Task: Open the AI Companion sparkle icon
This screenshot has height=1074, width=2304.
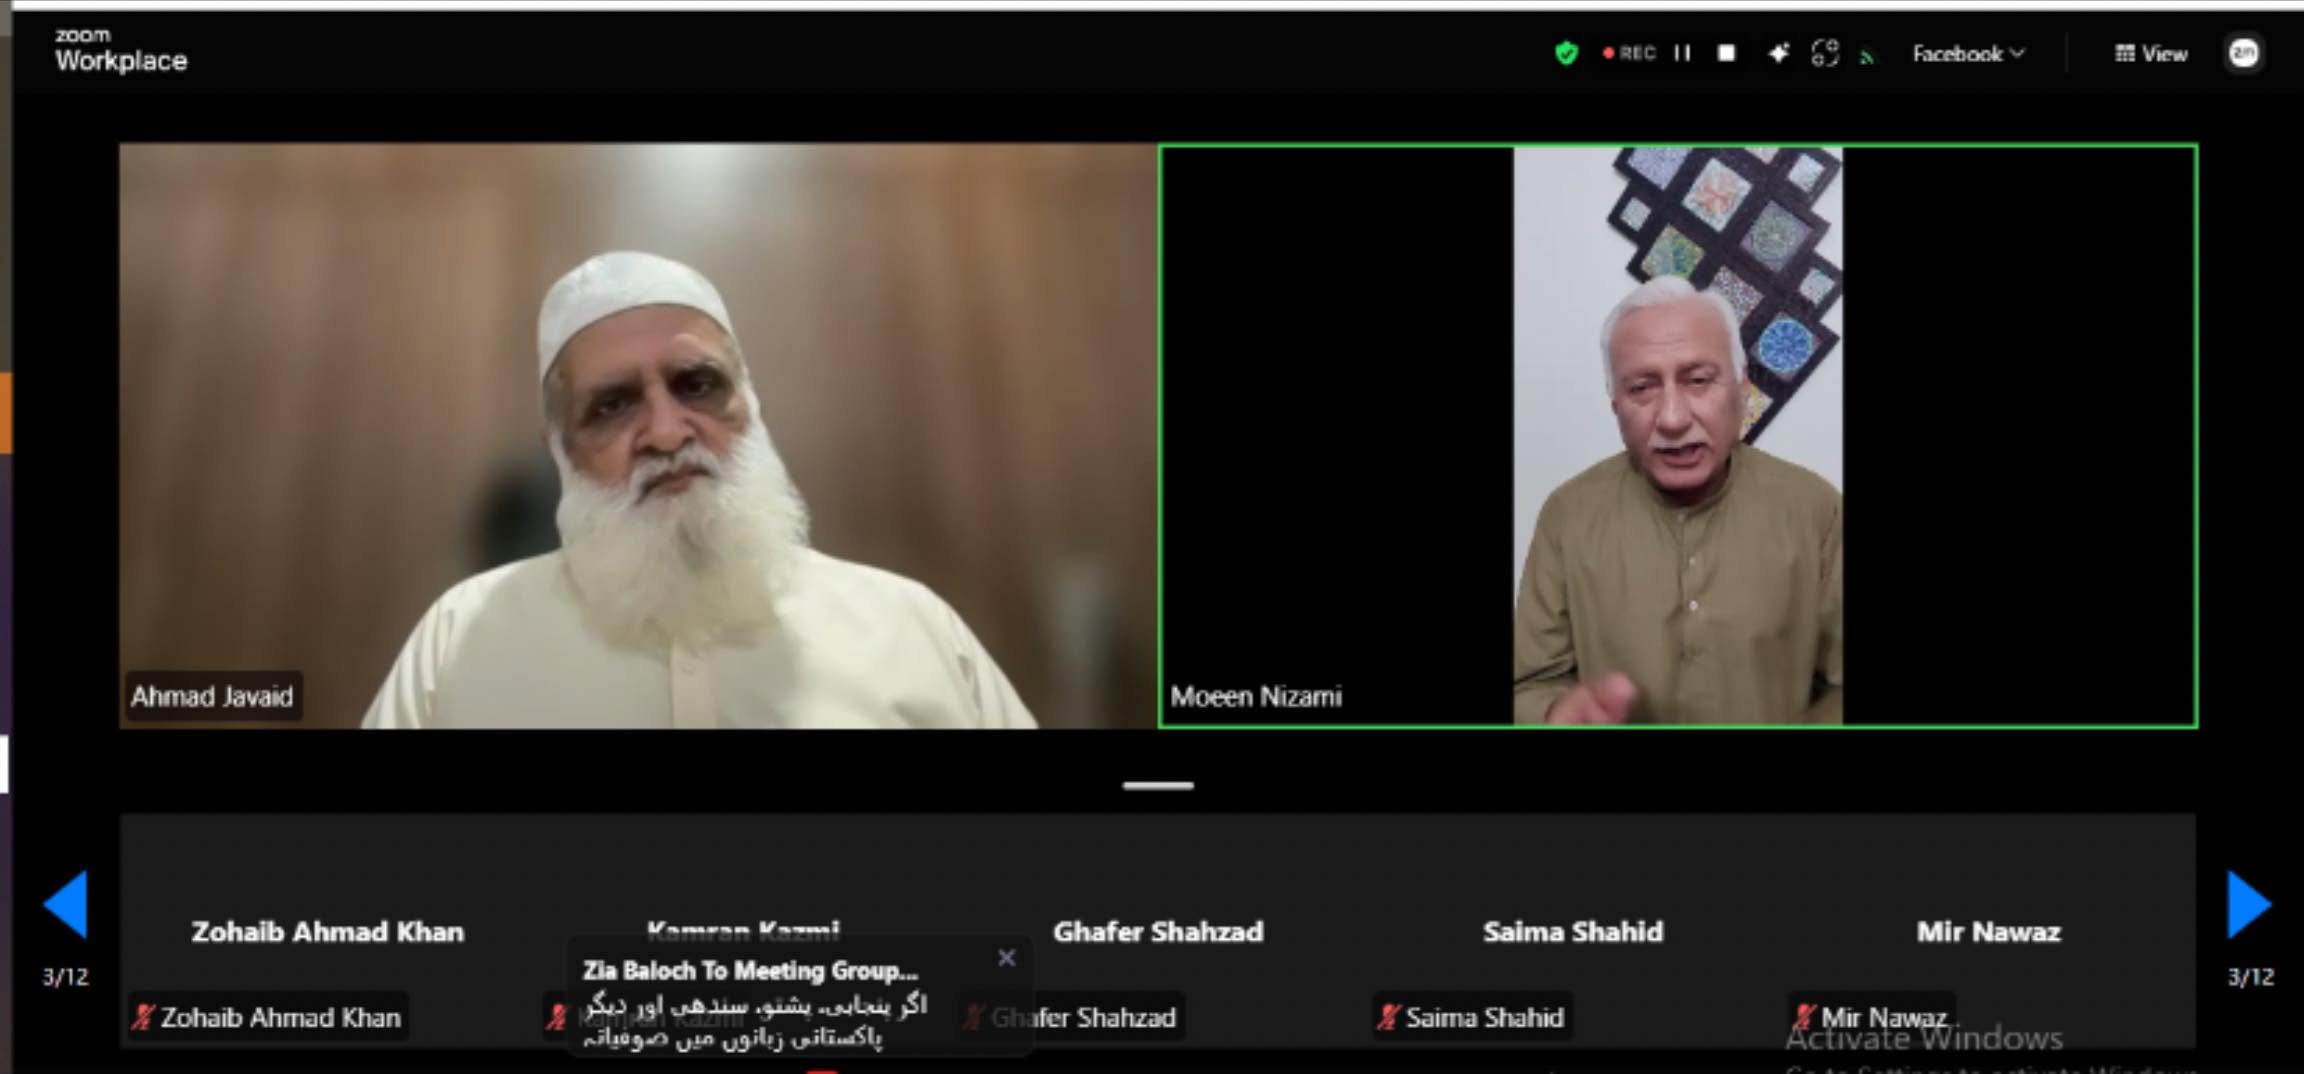Action: [1778, 53]
